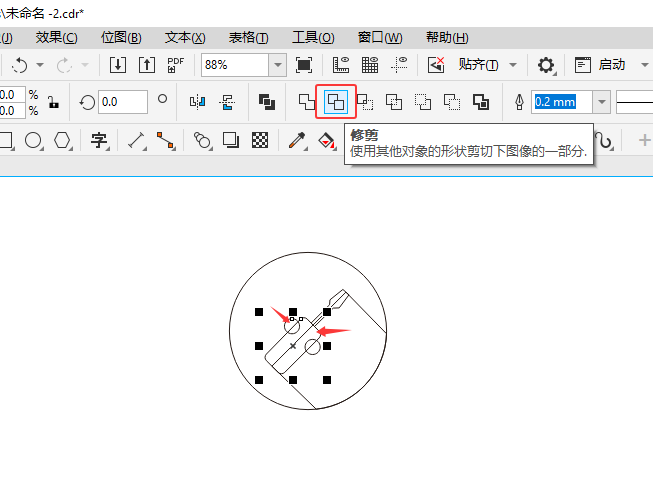The width and height of the screenshot is (653, 487).
Task: Click the 贴齐(T) snap button
Action: pyautogui.click(x=479, y=65)
